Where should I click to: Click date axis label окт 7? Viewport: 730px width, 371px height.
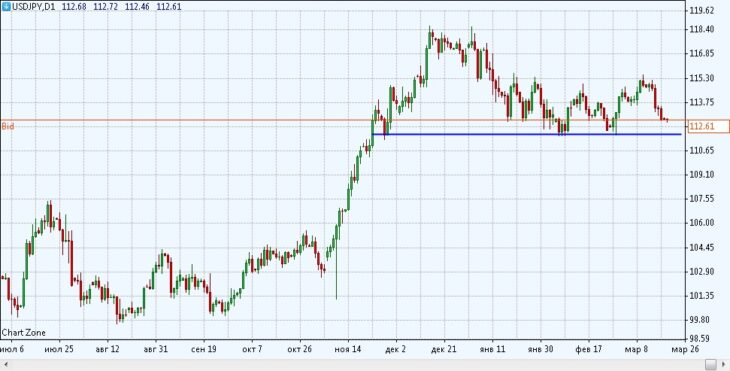252,349
